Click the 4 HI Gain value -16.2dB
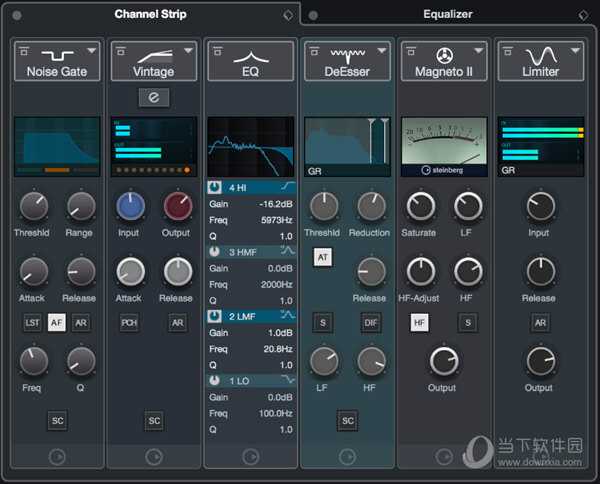Viewport: 600px width, 484px height. 276,204
